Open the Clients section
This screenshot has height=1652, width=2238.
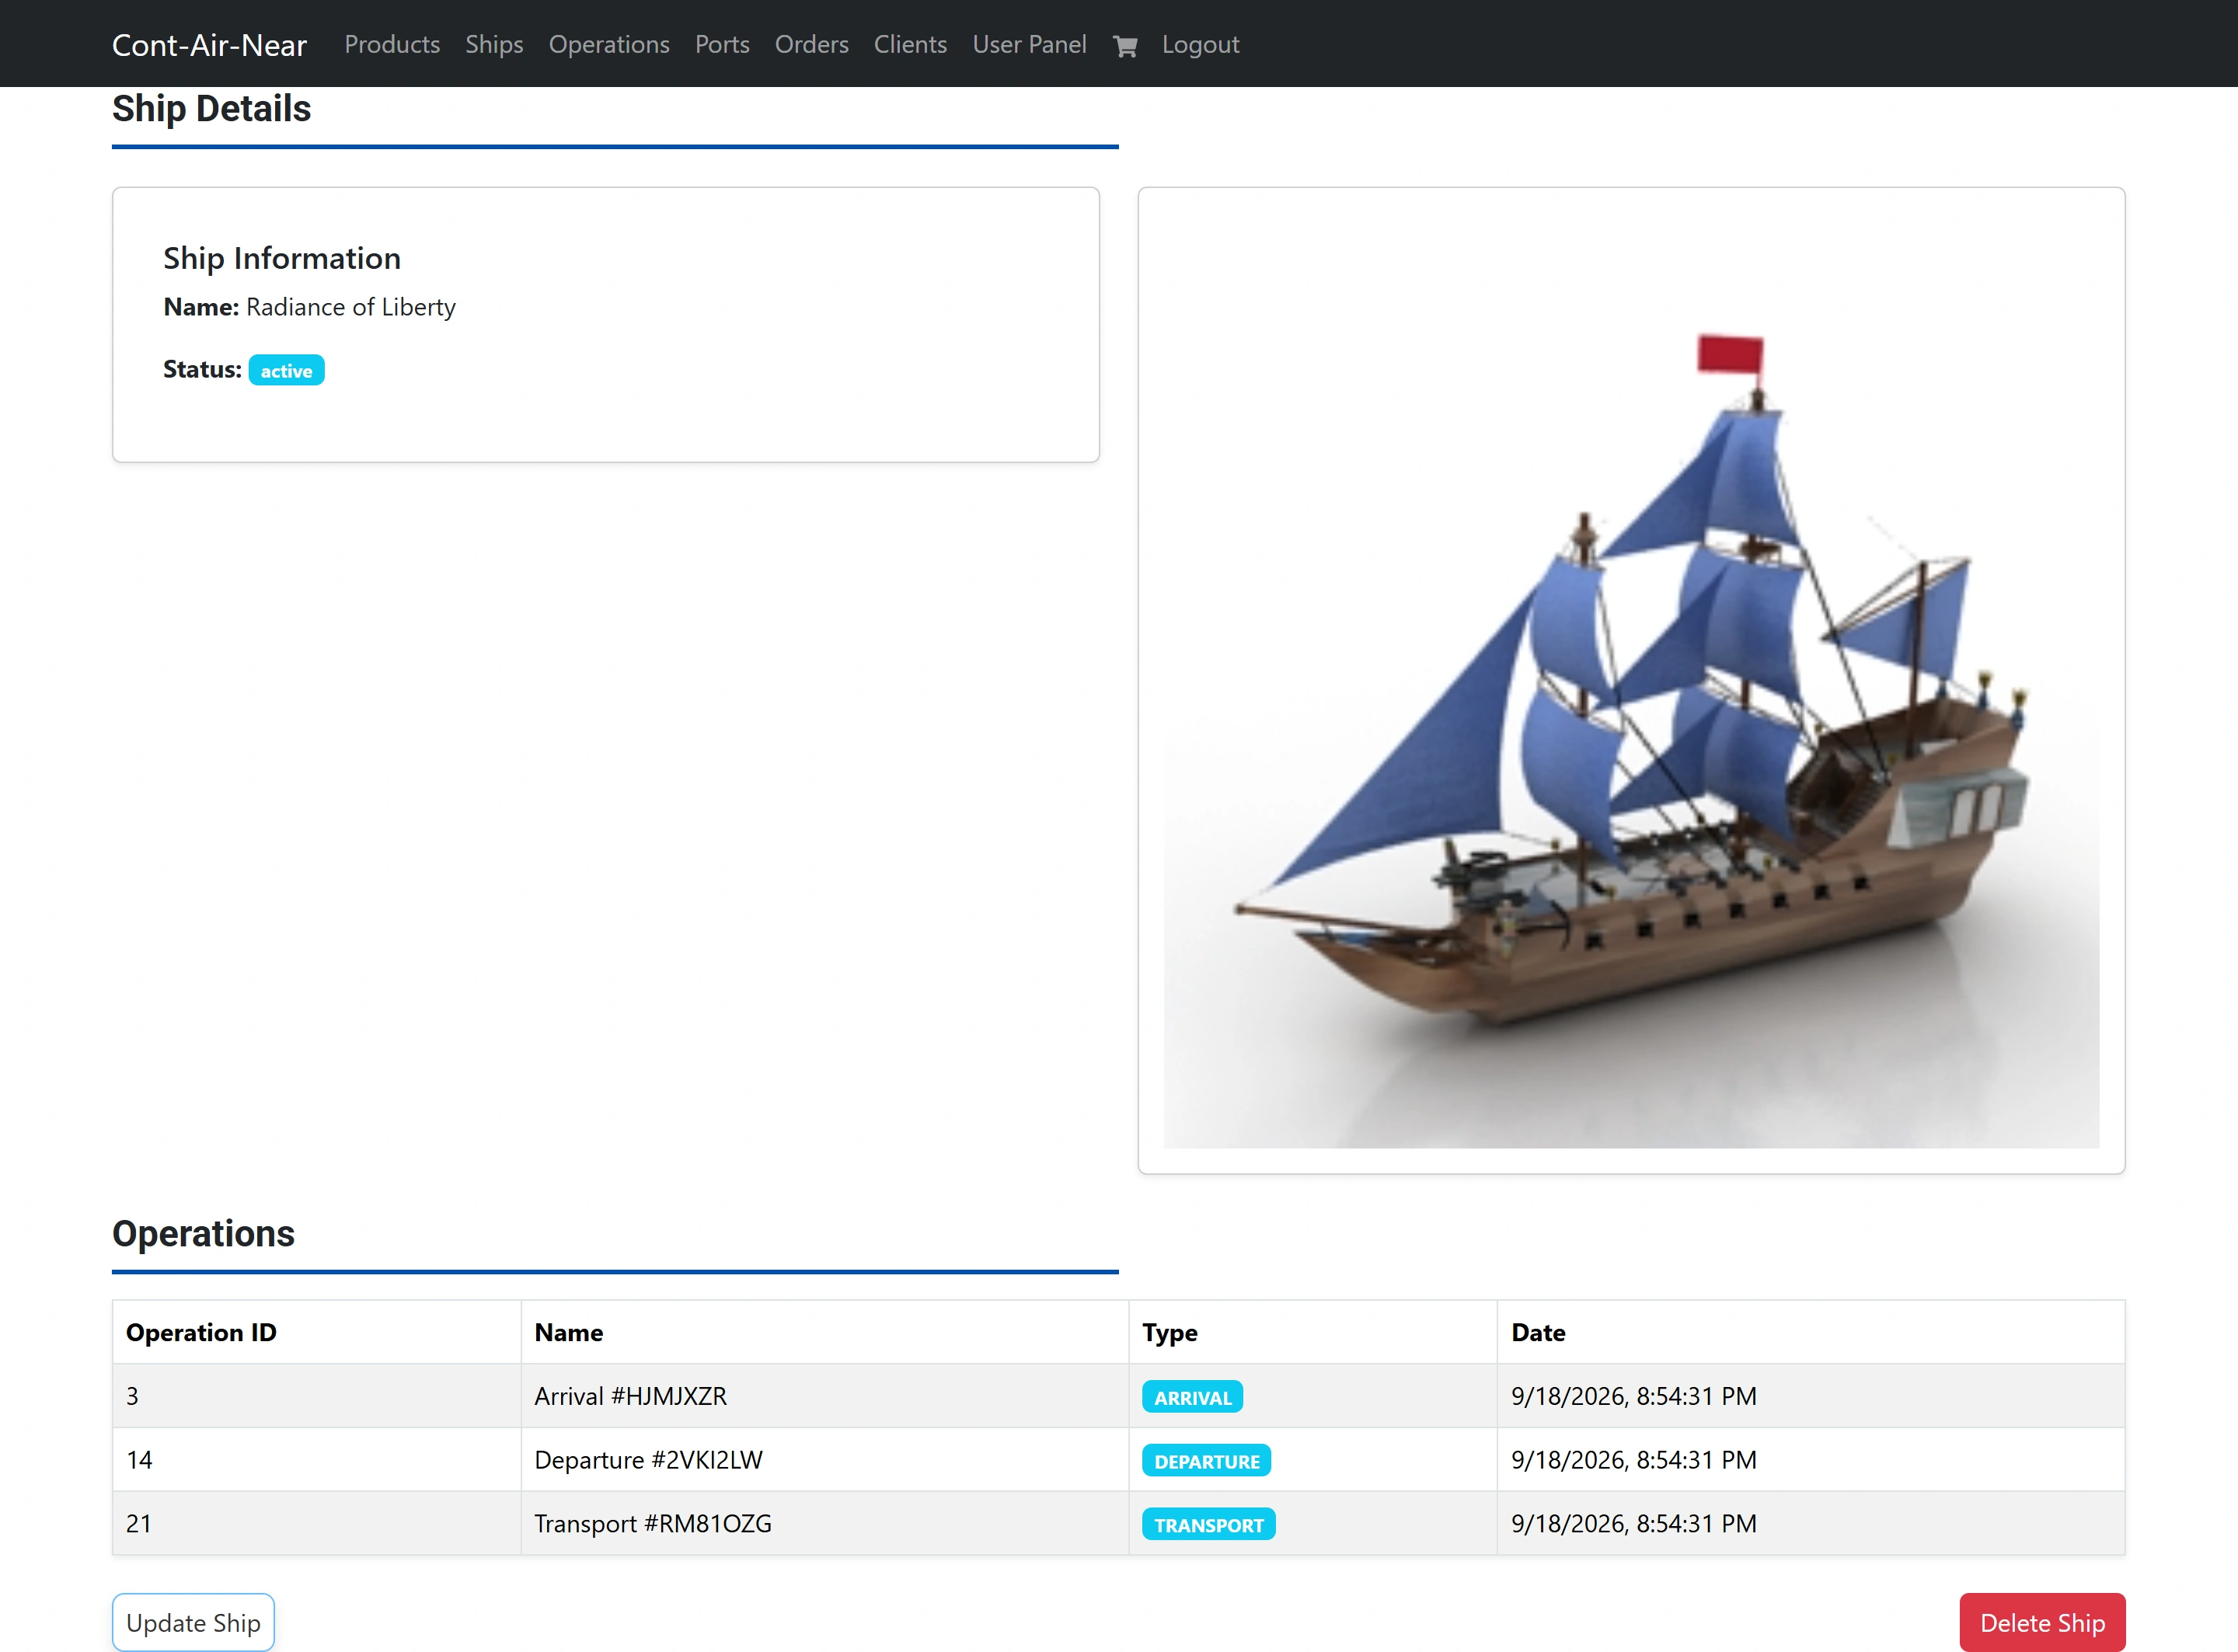(910, 45)
